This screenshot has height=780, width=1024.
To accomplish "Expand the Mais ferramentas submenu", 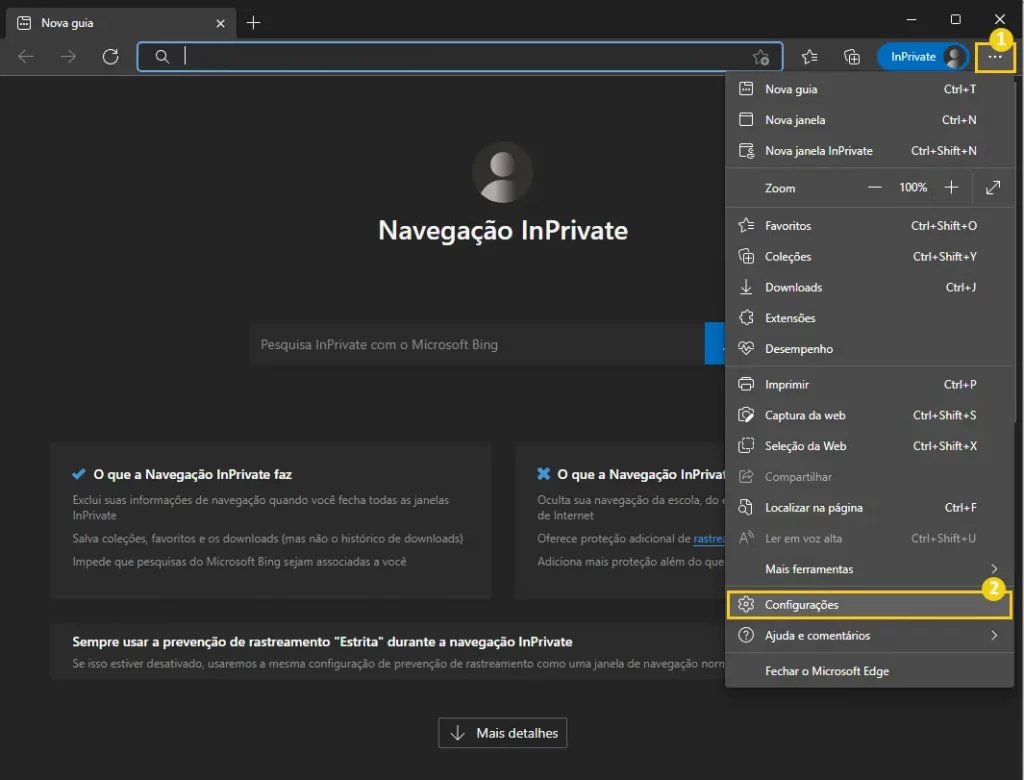I will pyautogui.click(x=869, y=568).
